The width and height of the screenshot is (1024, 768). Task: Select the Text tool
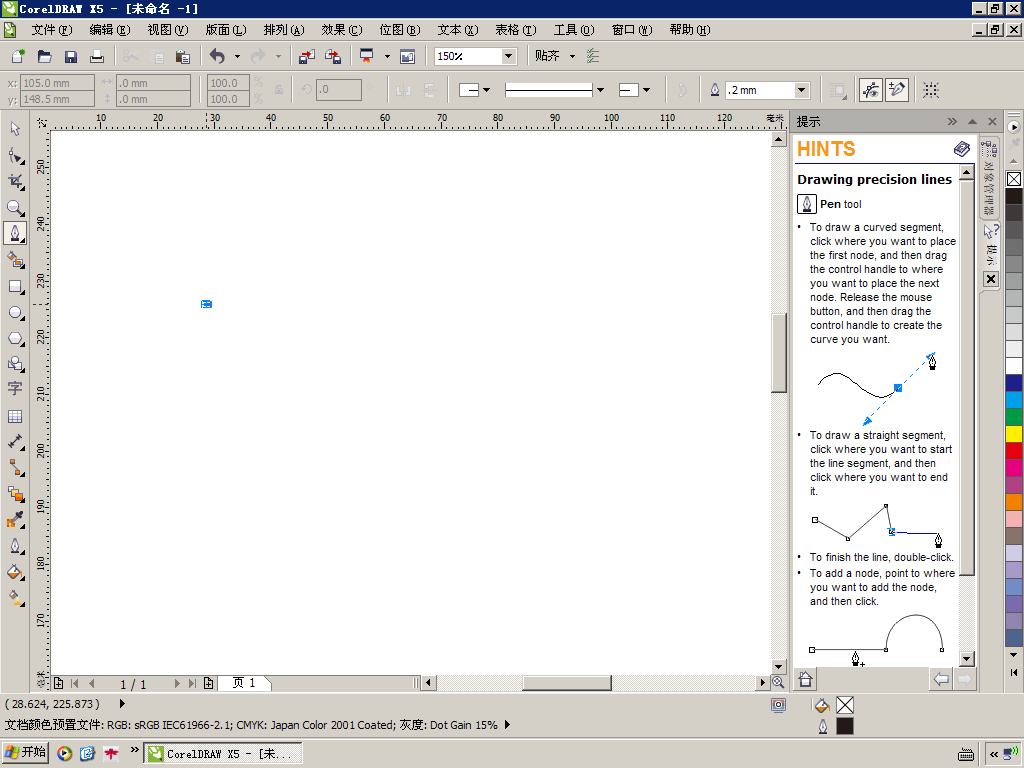(15, 389)
